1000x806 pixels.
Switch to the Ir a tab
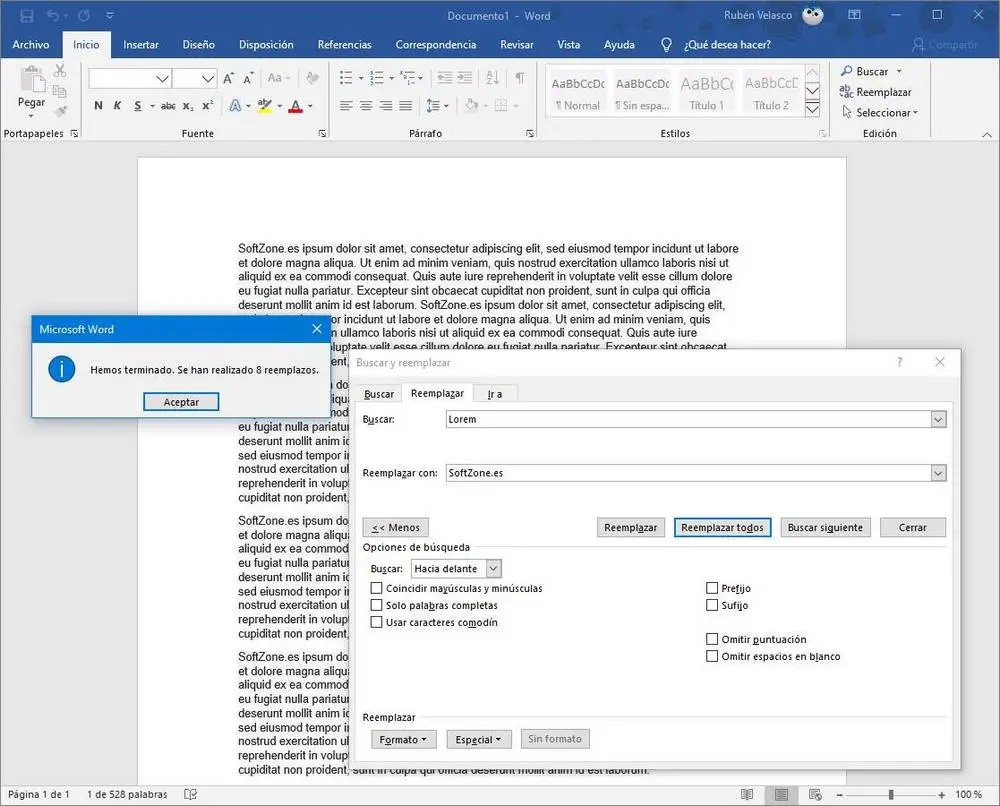(495, 394)
